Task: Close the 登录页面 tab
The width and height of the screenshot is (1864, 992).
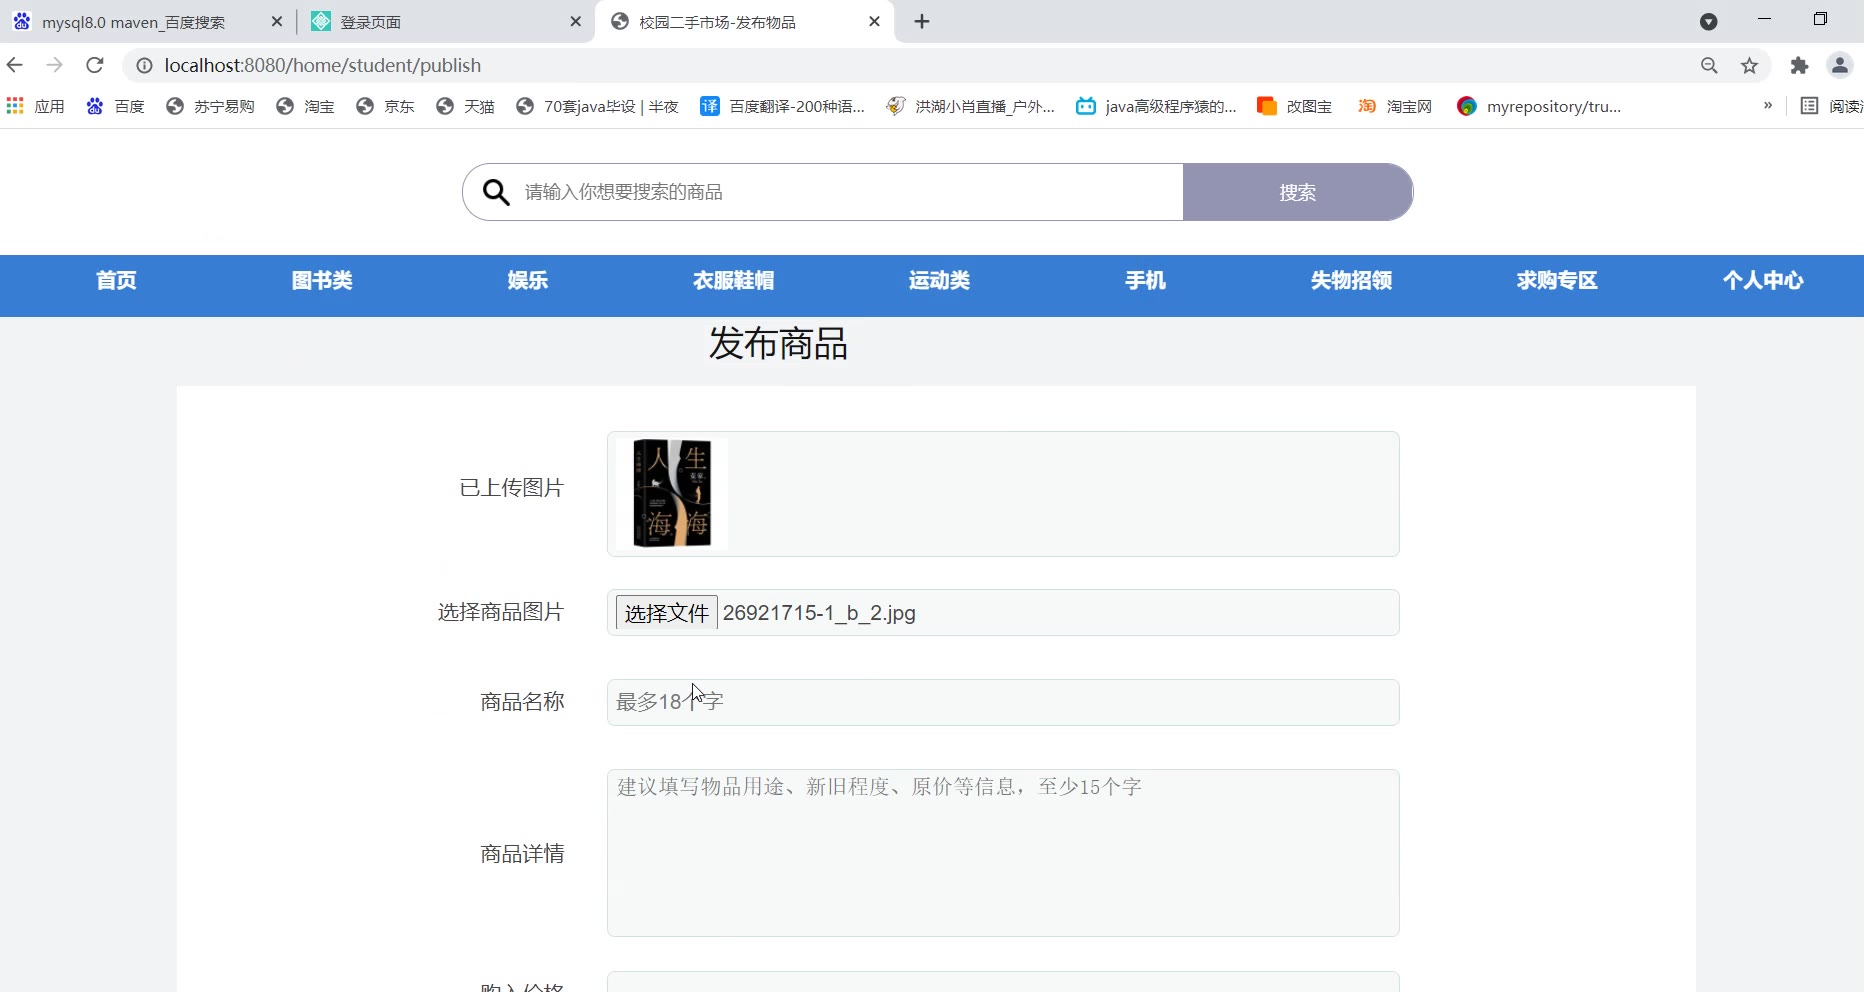Action: coord(575,21)
